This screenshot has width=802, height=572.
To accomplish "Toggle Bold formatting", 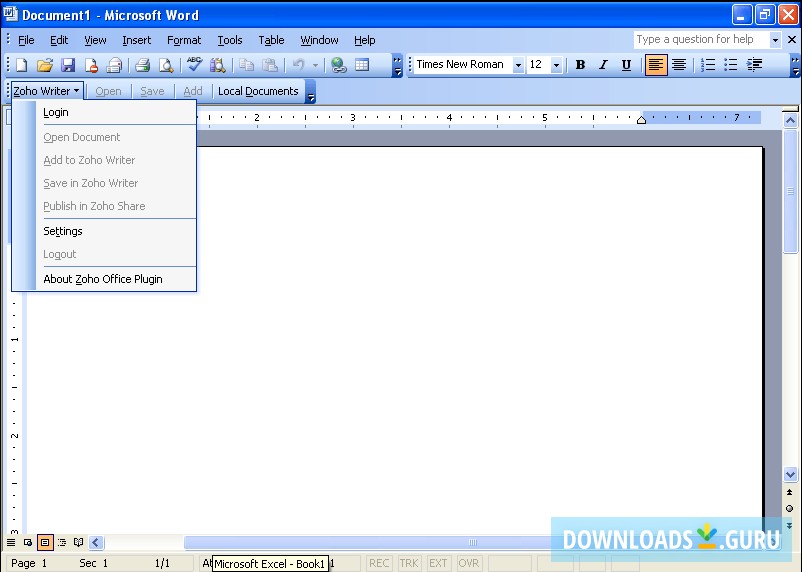I will pyautogui.click(x=580, y=65).
